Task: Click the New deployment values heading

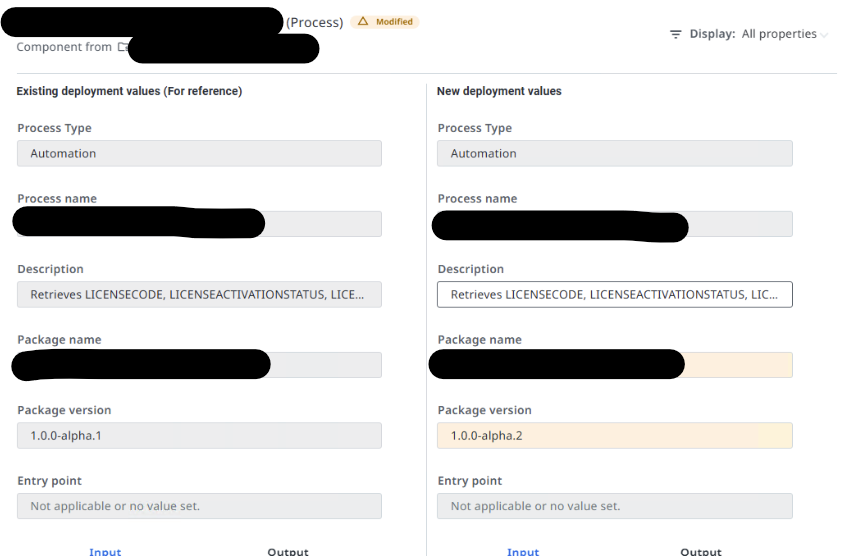Action: [x=499, y=91]
